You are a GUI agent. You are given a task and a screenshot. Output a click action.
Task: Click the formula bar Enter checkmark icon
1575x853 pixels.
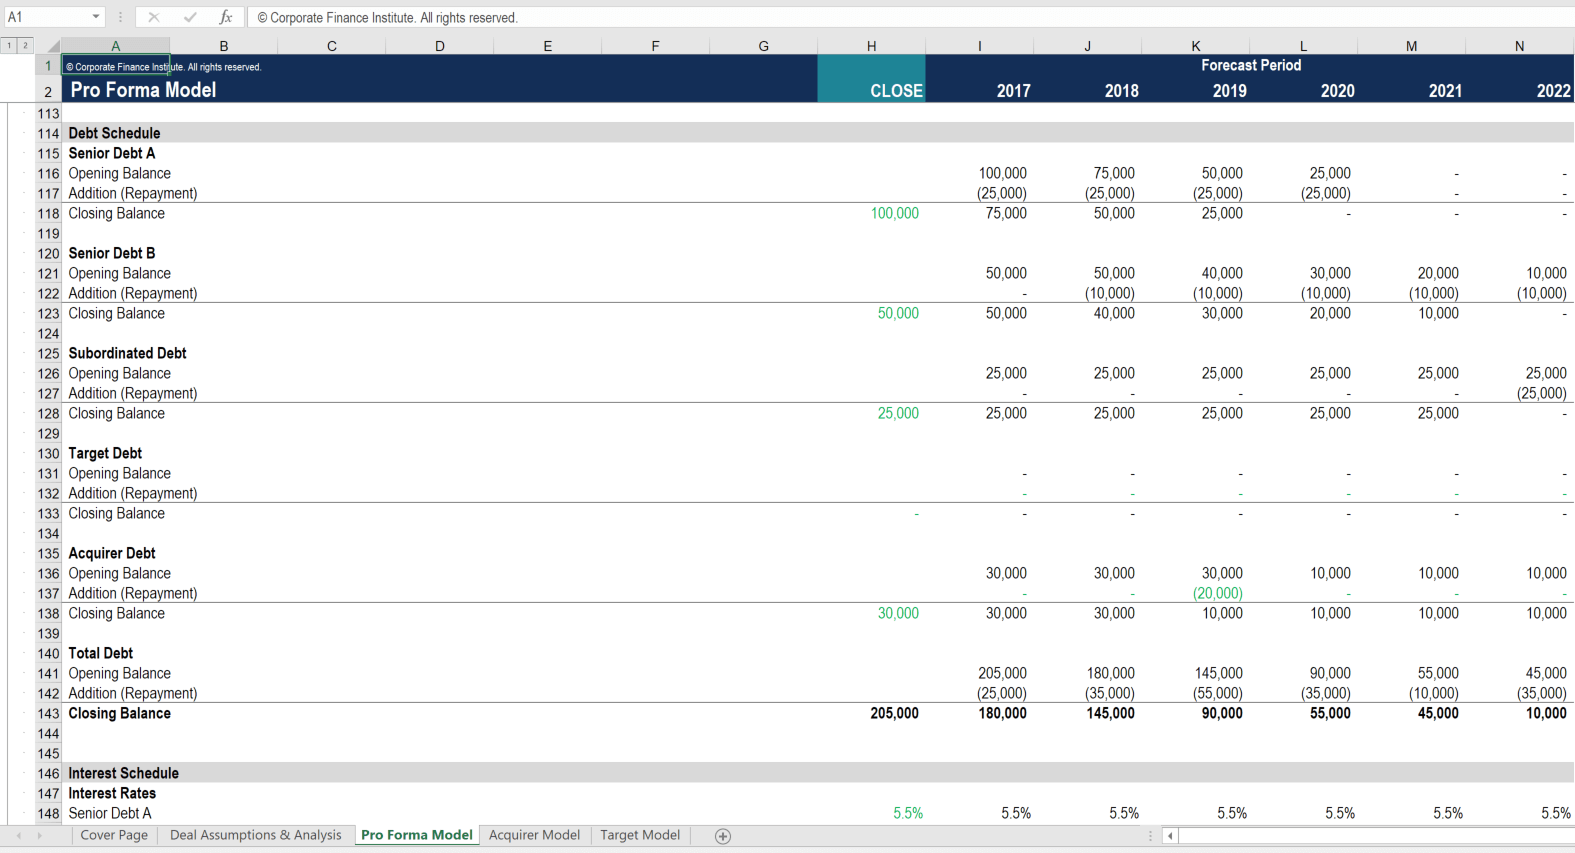click(x=190, y=17)
